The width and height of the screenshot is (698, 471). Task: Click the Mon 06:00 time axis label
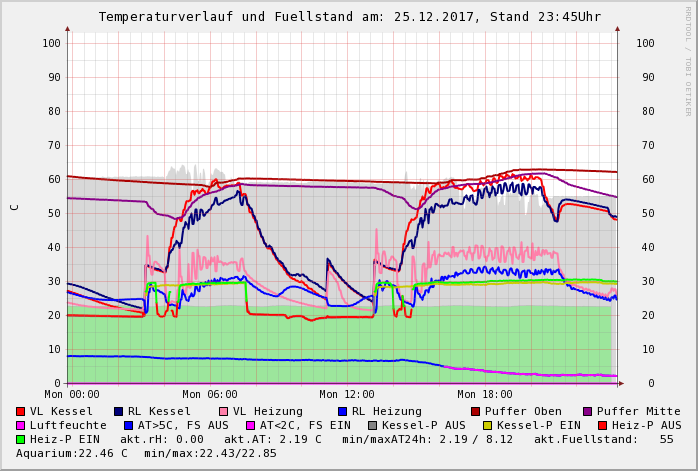point(210,395)
